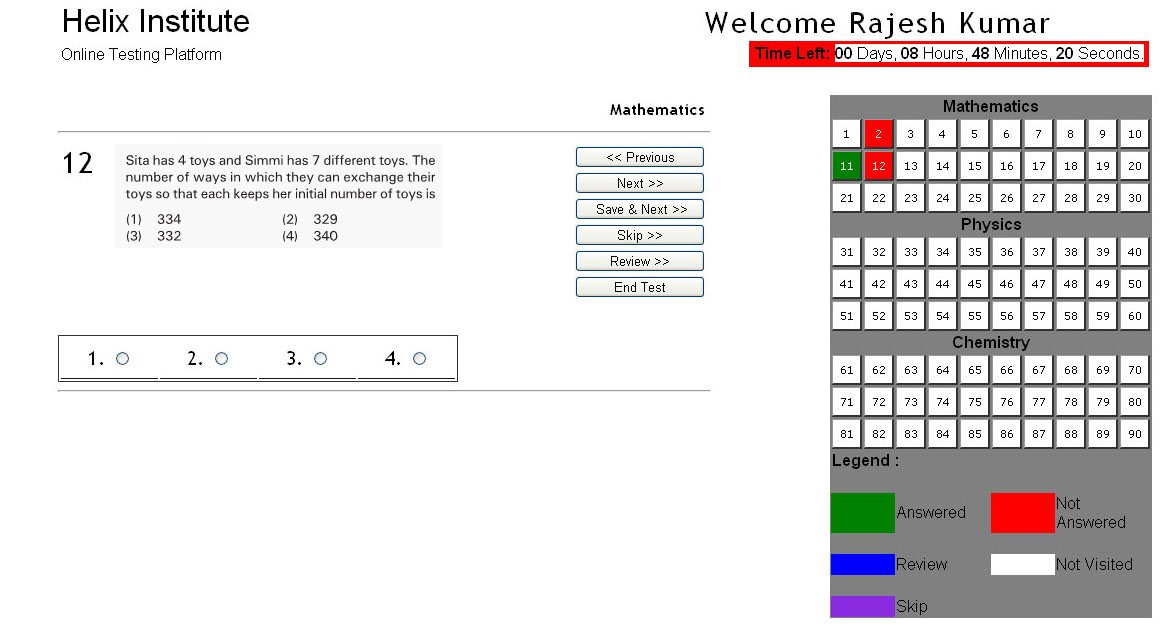This screenshot has width=1174, height=644.
Task: Go to Chemistry question 87
Action: tap(1038, 434)
